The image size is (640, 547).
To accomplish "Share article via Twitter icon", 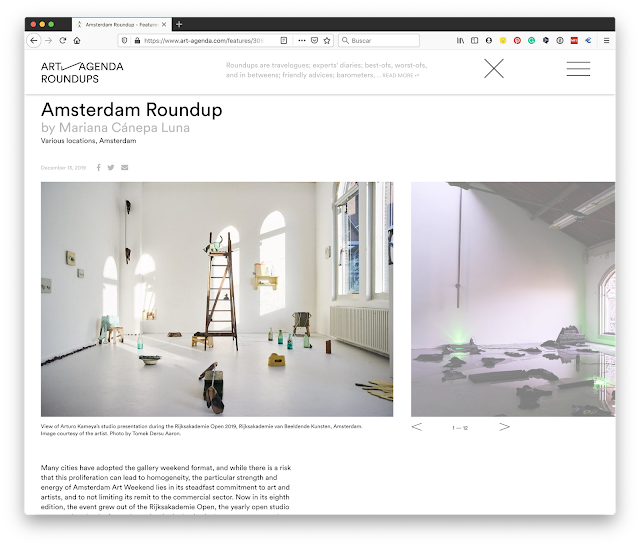I will (111, 167).
